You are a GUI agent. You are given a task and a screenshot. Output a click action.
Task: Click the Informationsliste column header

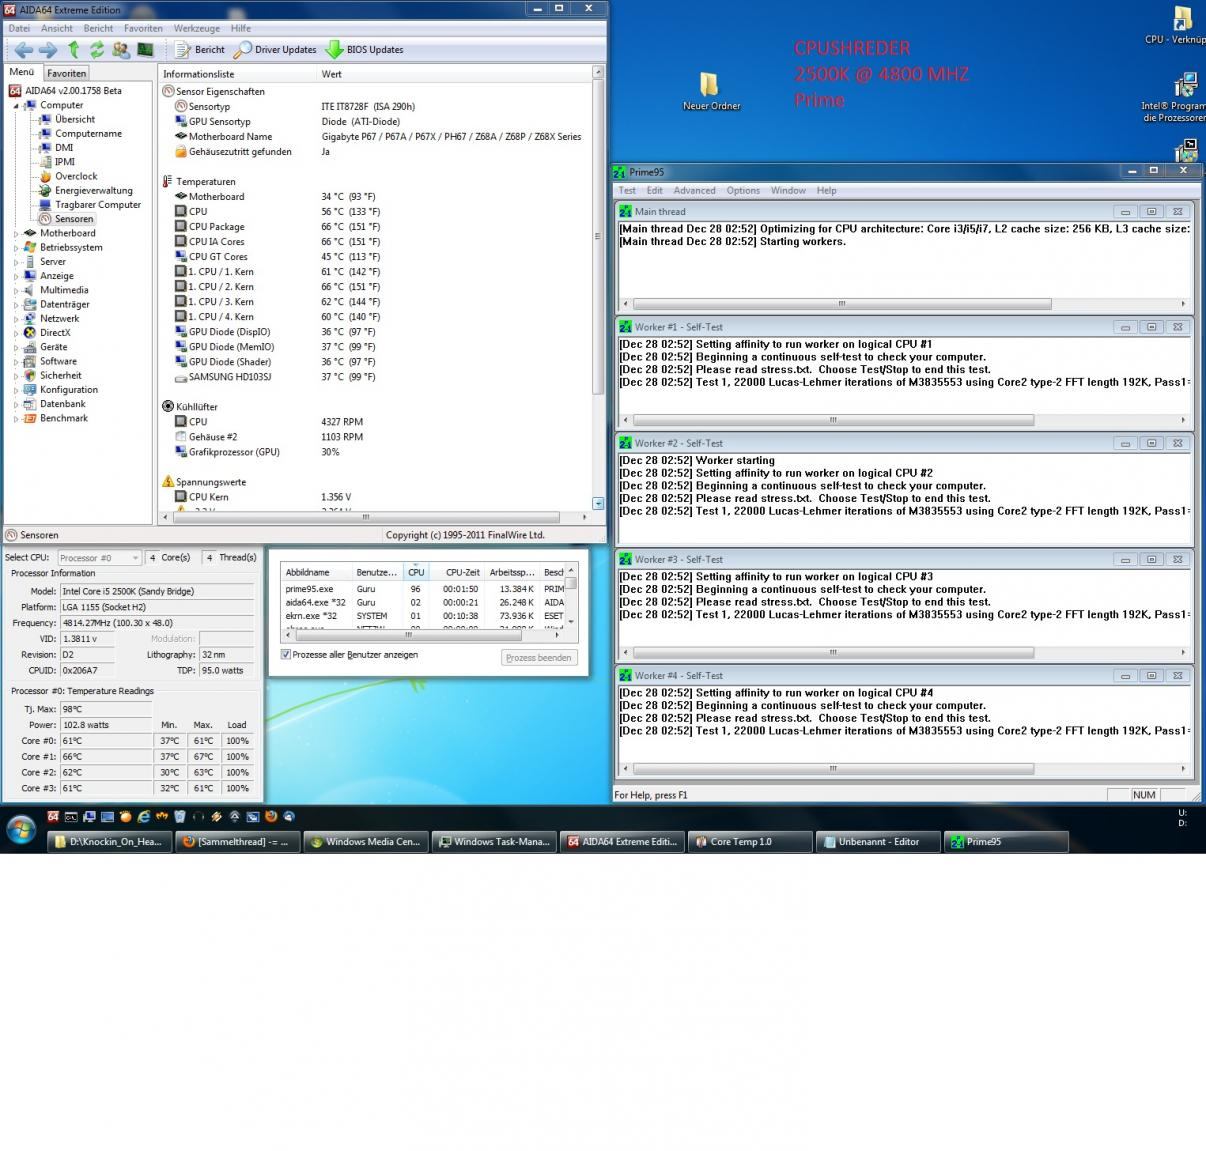coord(238,74)
